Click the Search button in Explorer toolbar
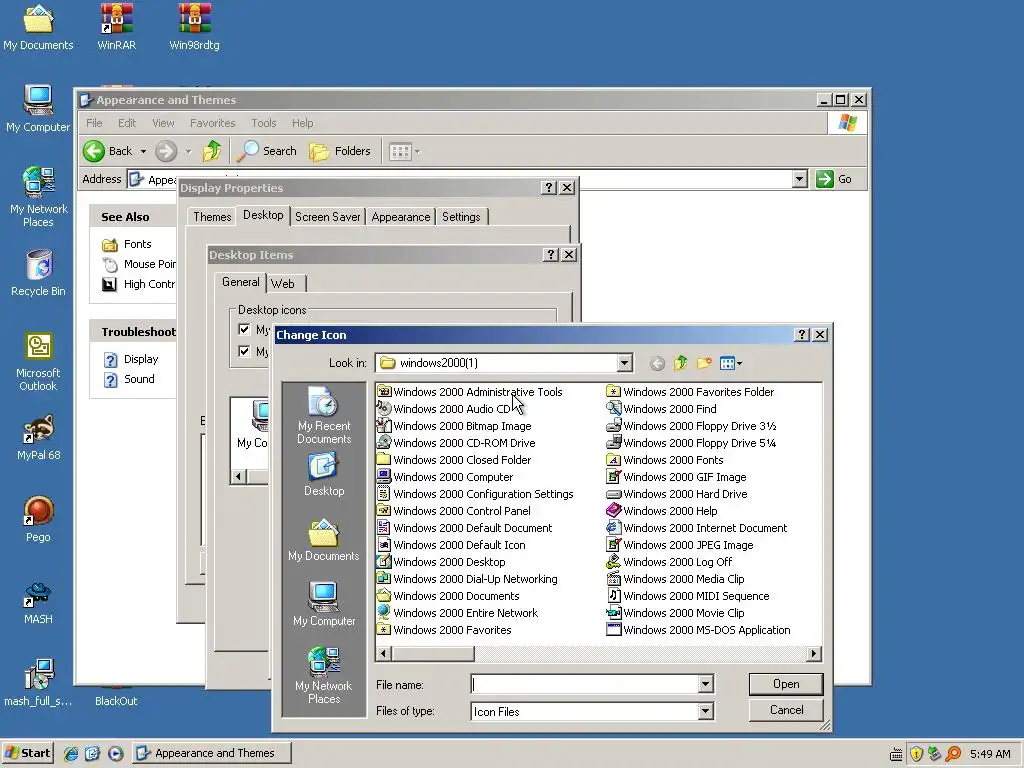 (x=267, y=152)
